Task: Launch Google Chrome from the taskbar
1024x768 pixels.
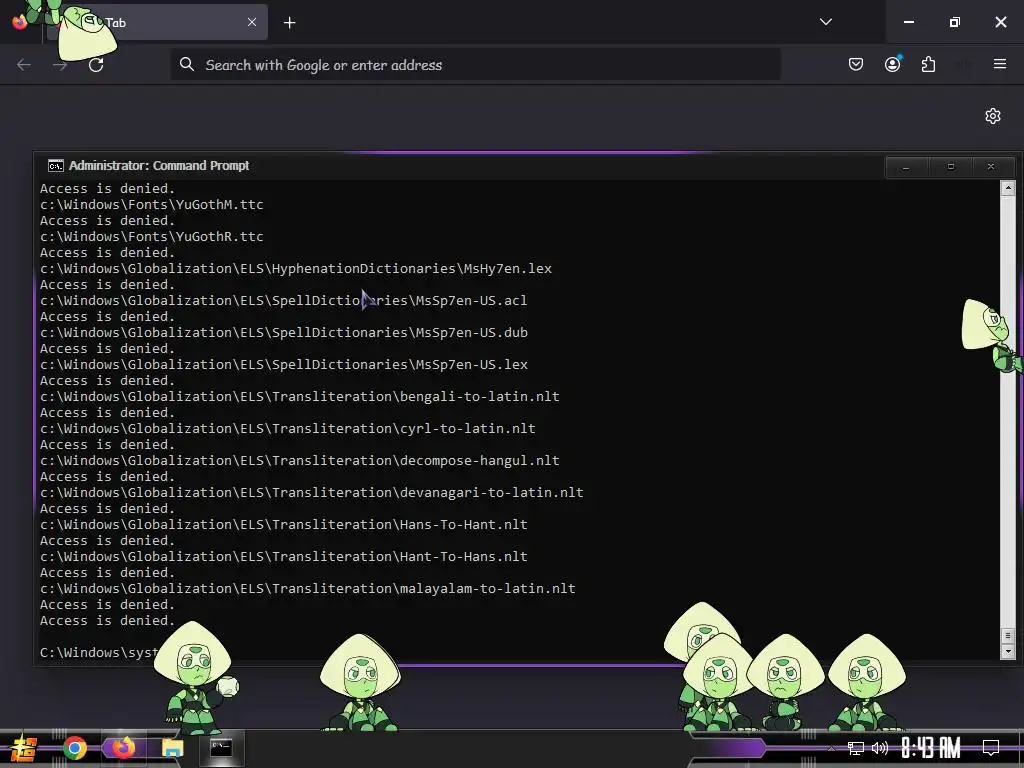Action: tap(75, 748)
